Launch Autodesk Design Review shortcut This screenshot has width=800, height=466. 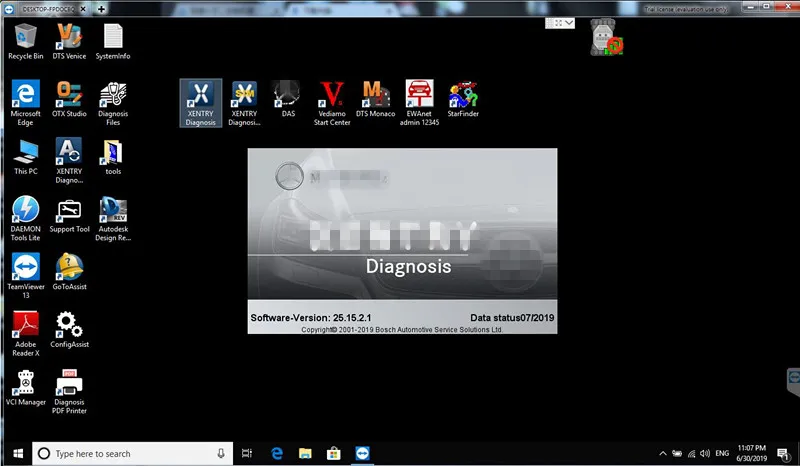tap(113, 218)
